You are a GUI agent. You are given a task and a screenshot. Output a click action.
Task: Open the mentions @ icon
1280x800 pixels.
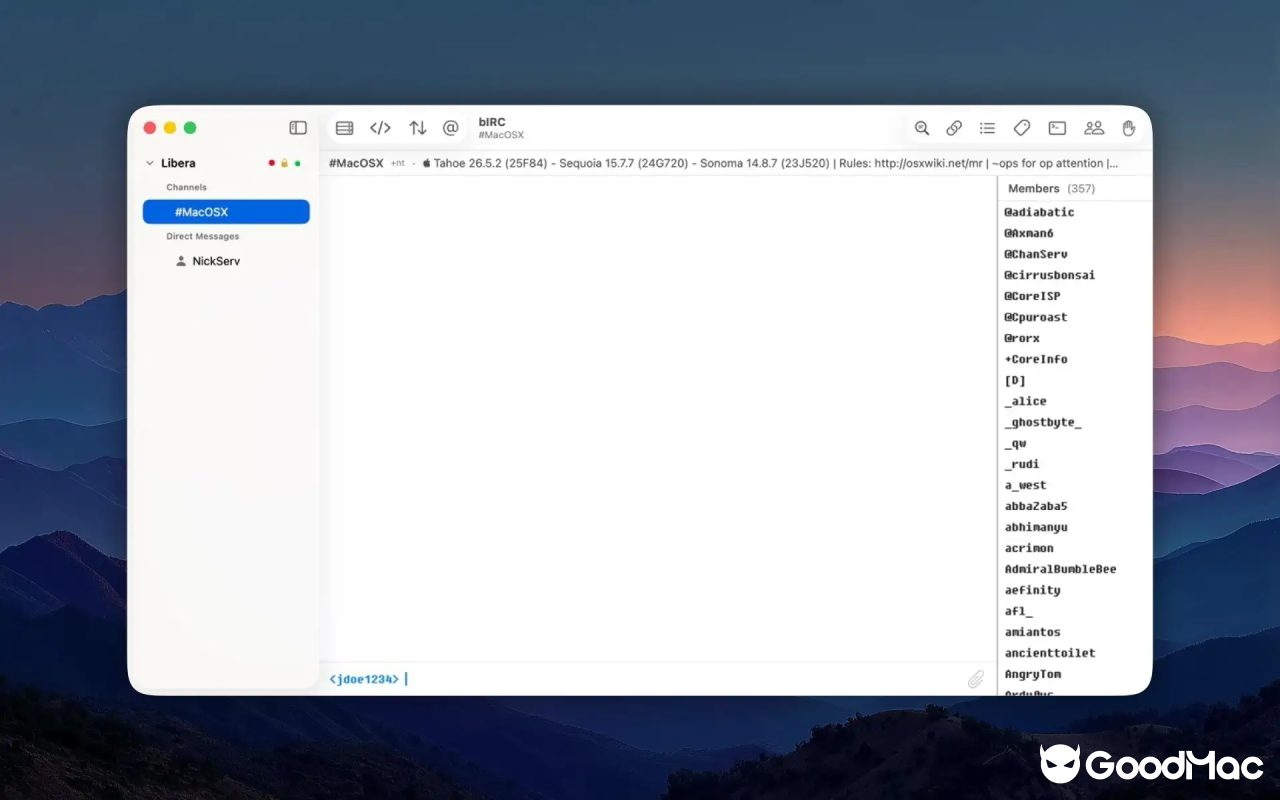(x=451, y=128)
